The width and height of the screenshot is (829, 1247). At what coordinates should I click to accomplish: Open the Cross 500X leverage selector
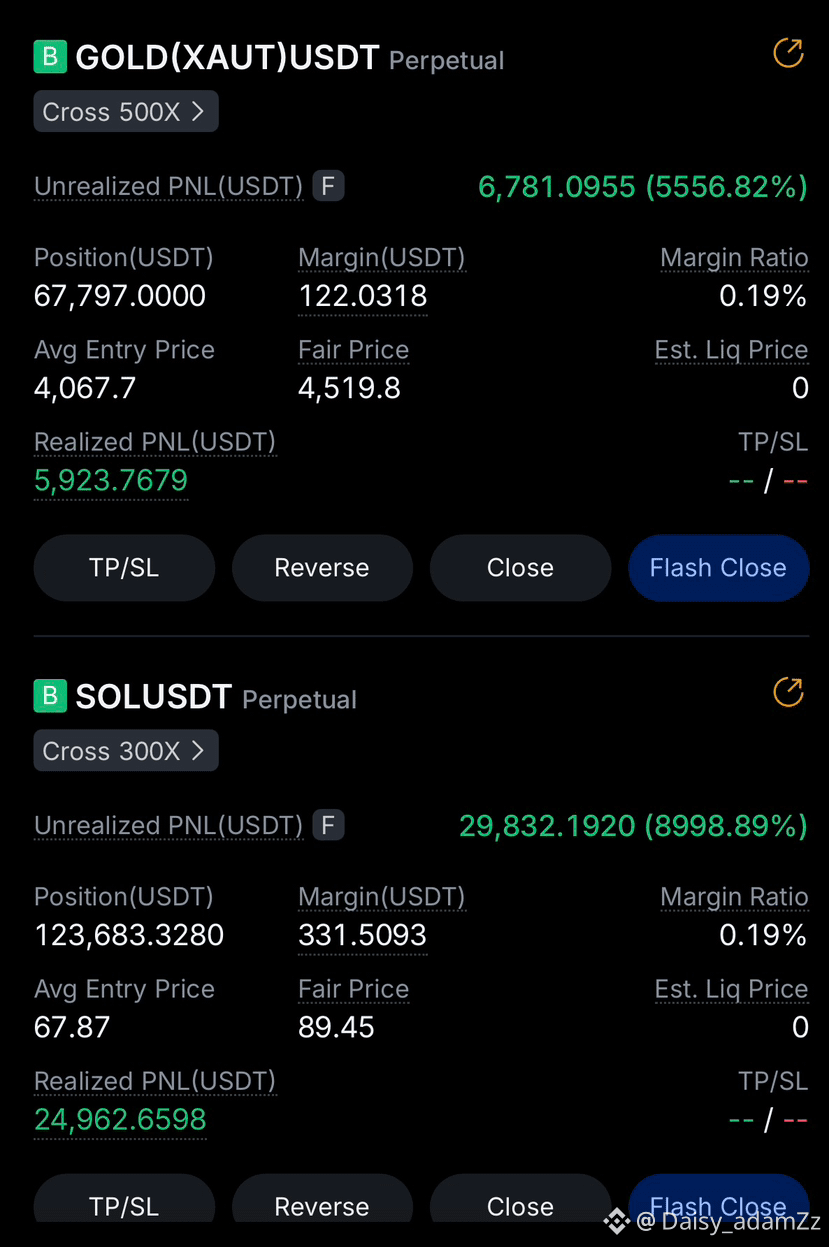[x=126, y=112]
